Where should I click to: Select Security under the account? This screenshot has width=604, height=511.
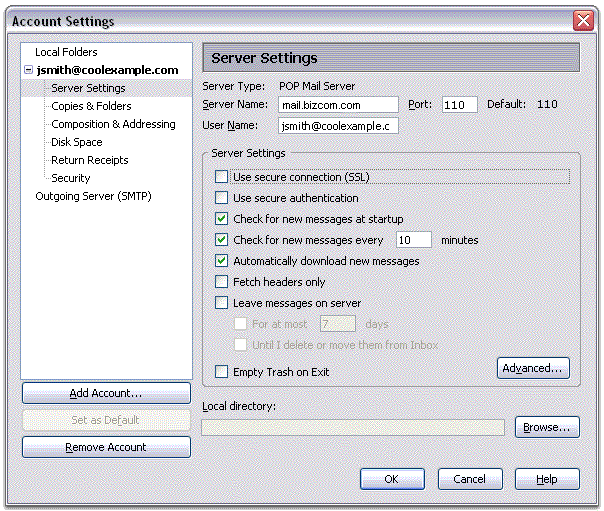click(x=70, y=178)
